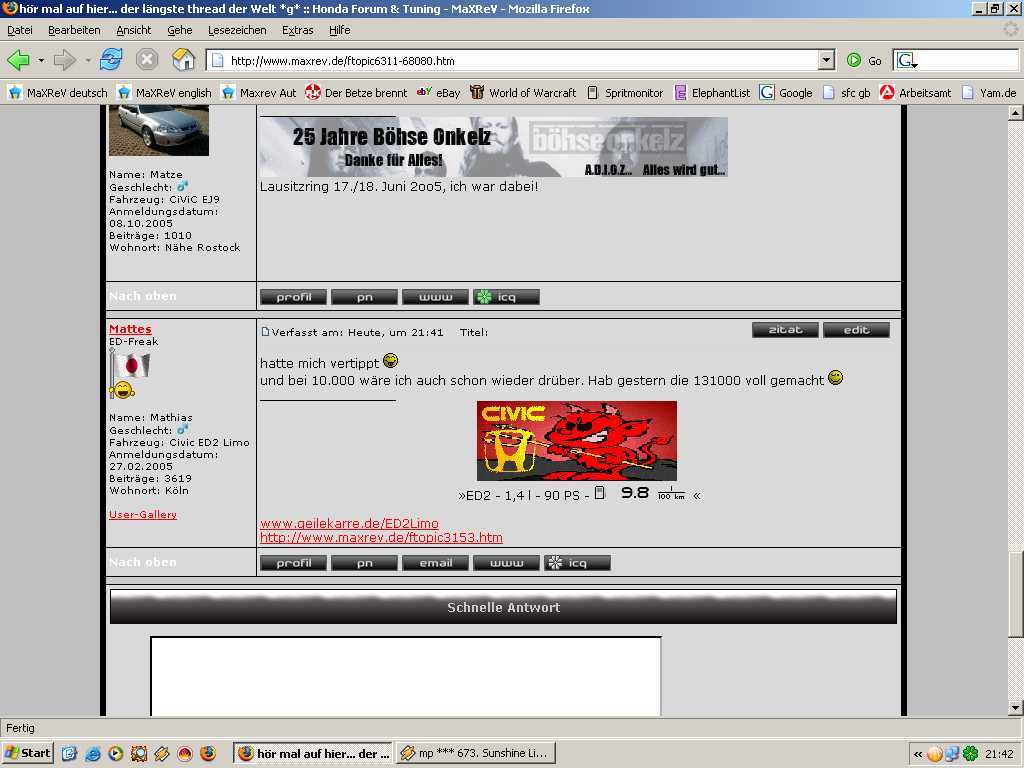Expand the Back button history arrow
The image size is (1024, 768).
pyautogui.click(x=41, y=61)
